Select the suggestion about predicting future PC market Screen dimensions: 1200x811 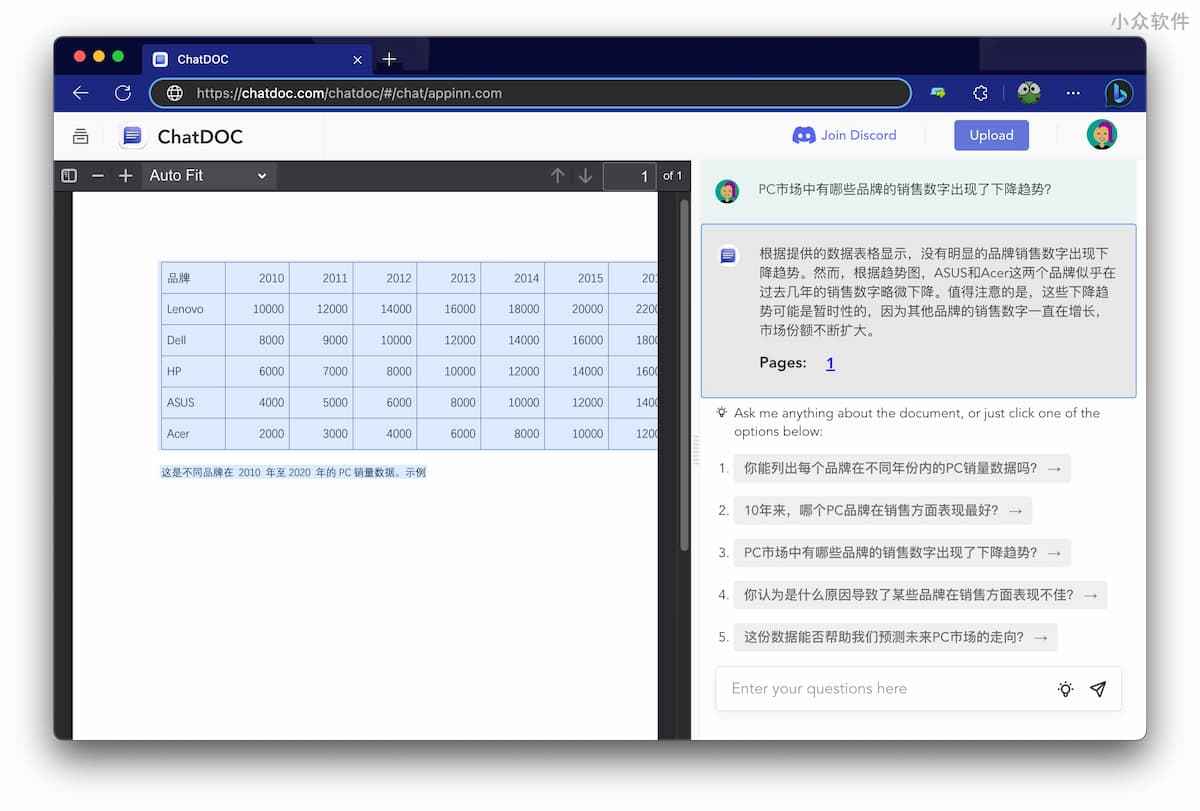tap(895, 637)
